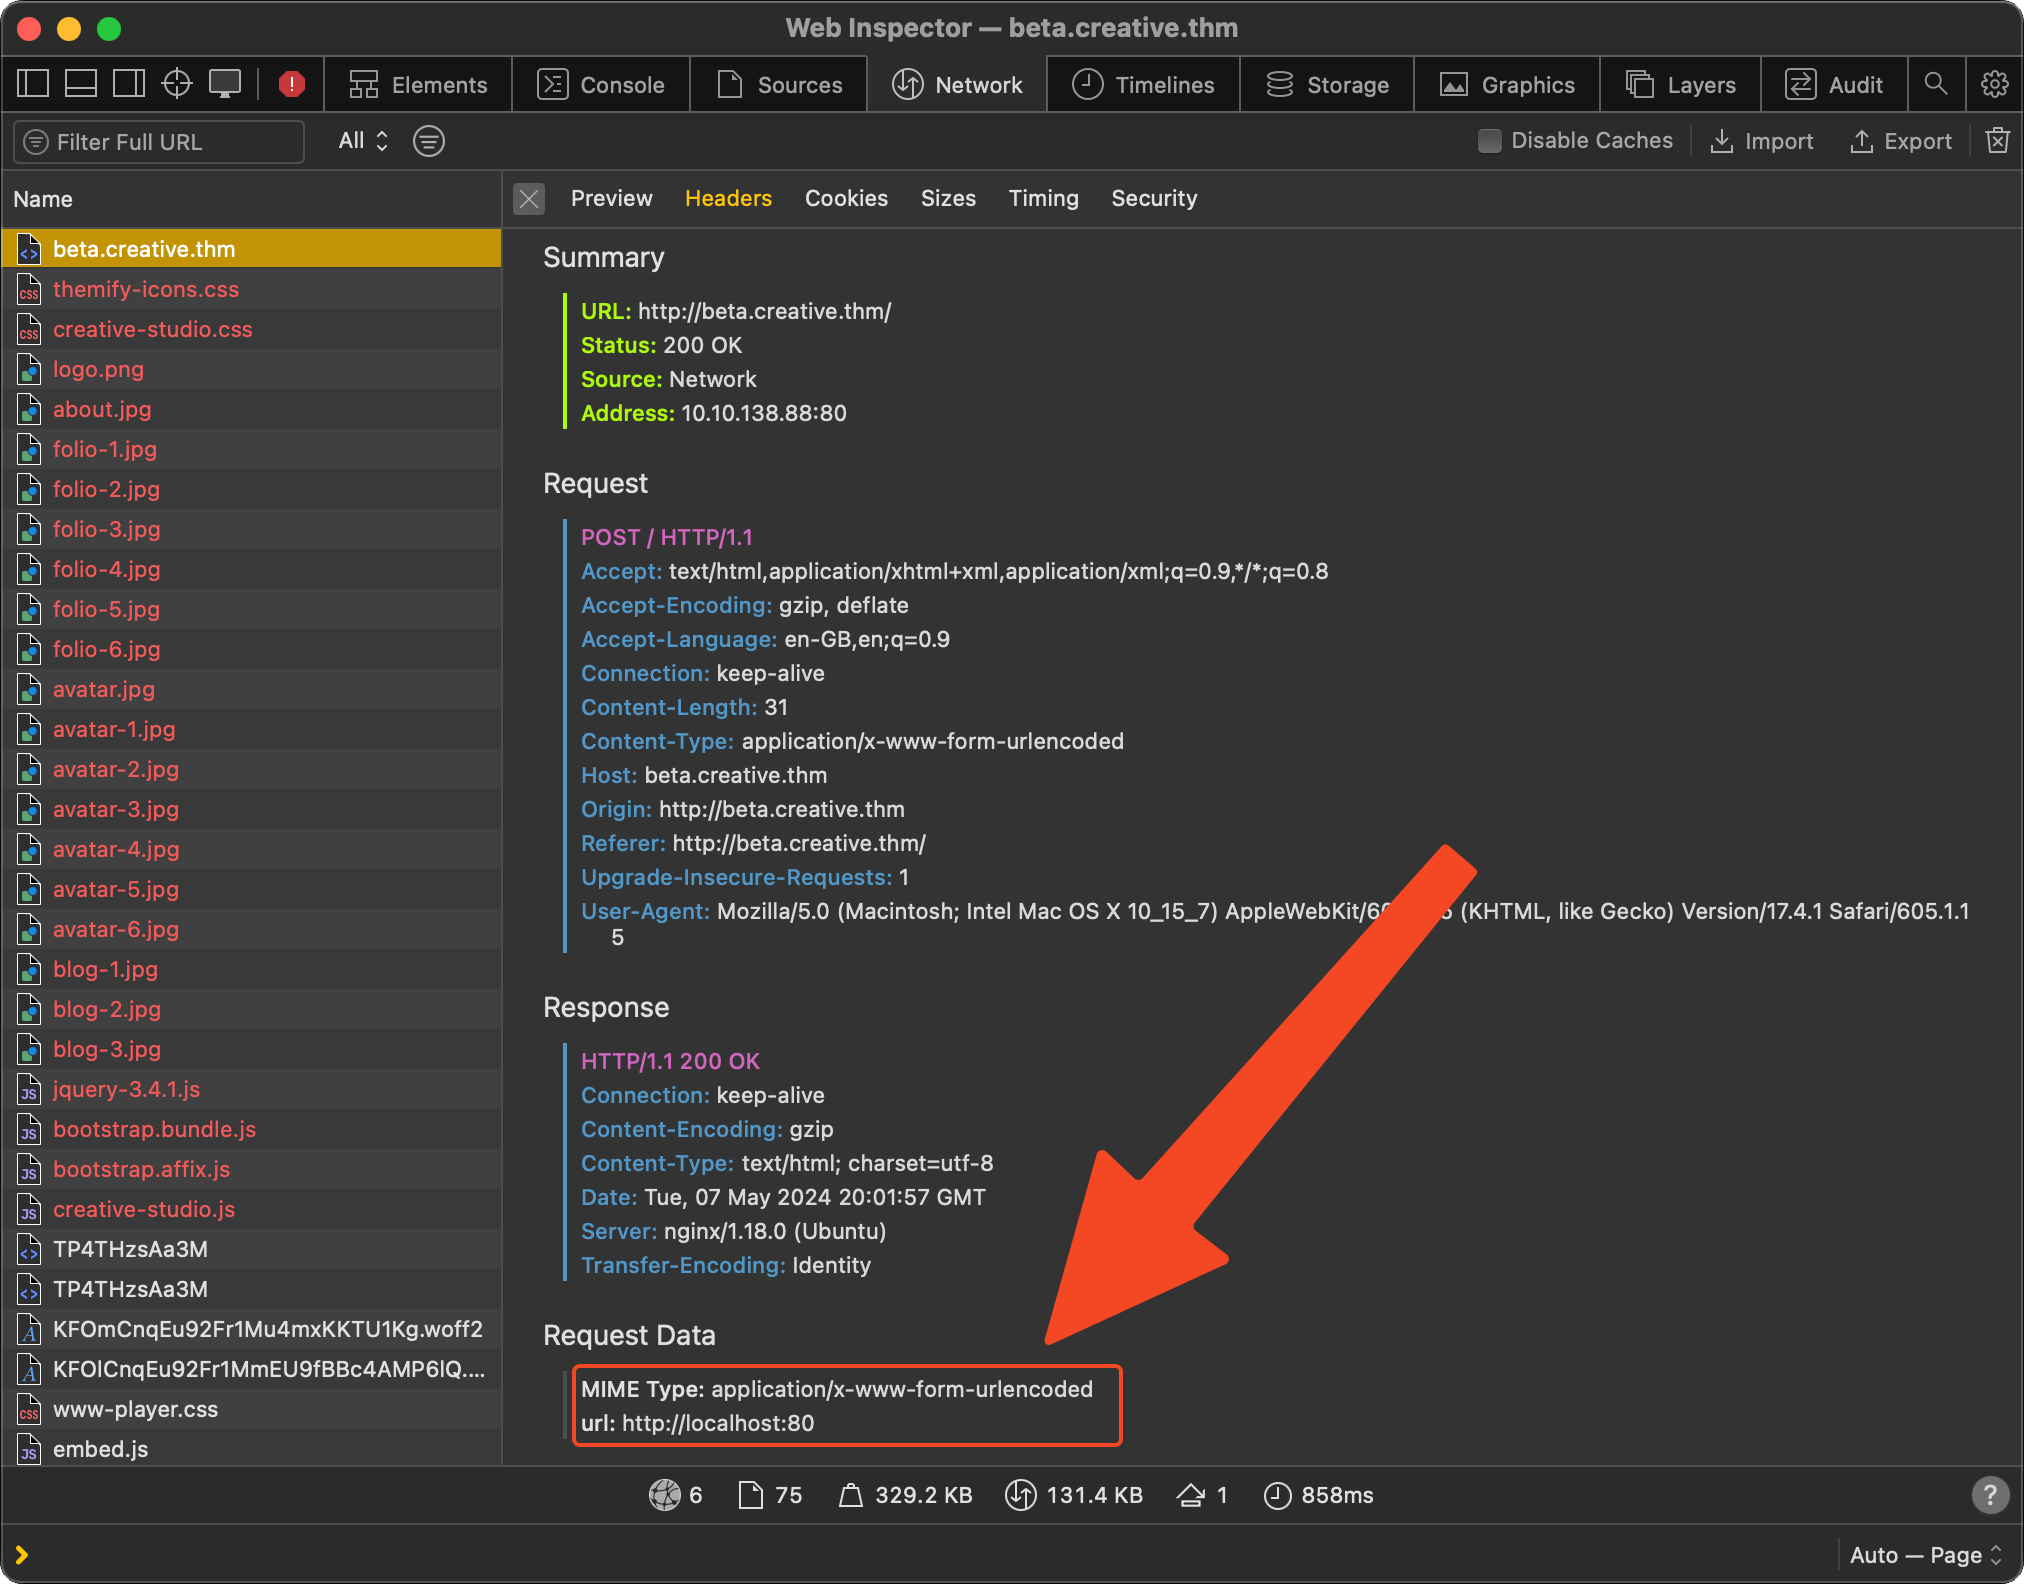
Task: Select the avatar-4.jpg request
Action: pos(251,849)
